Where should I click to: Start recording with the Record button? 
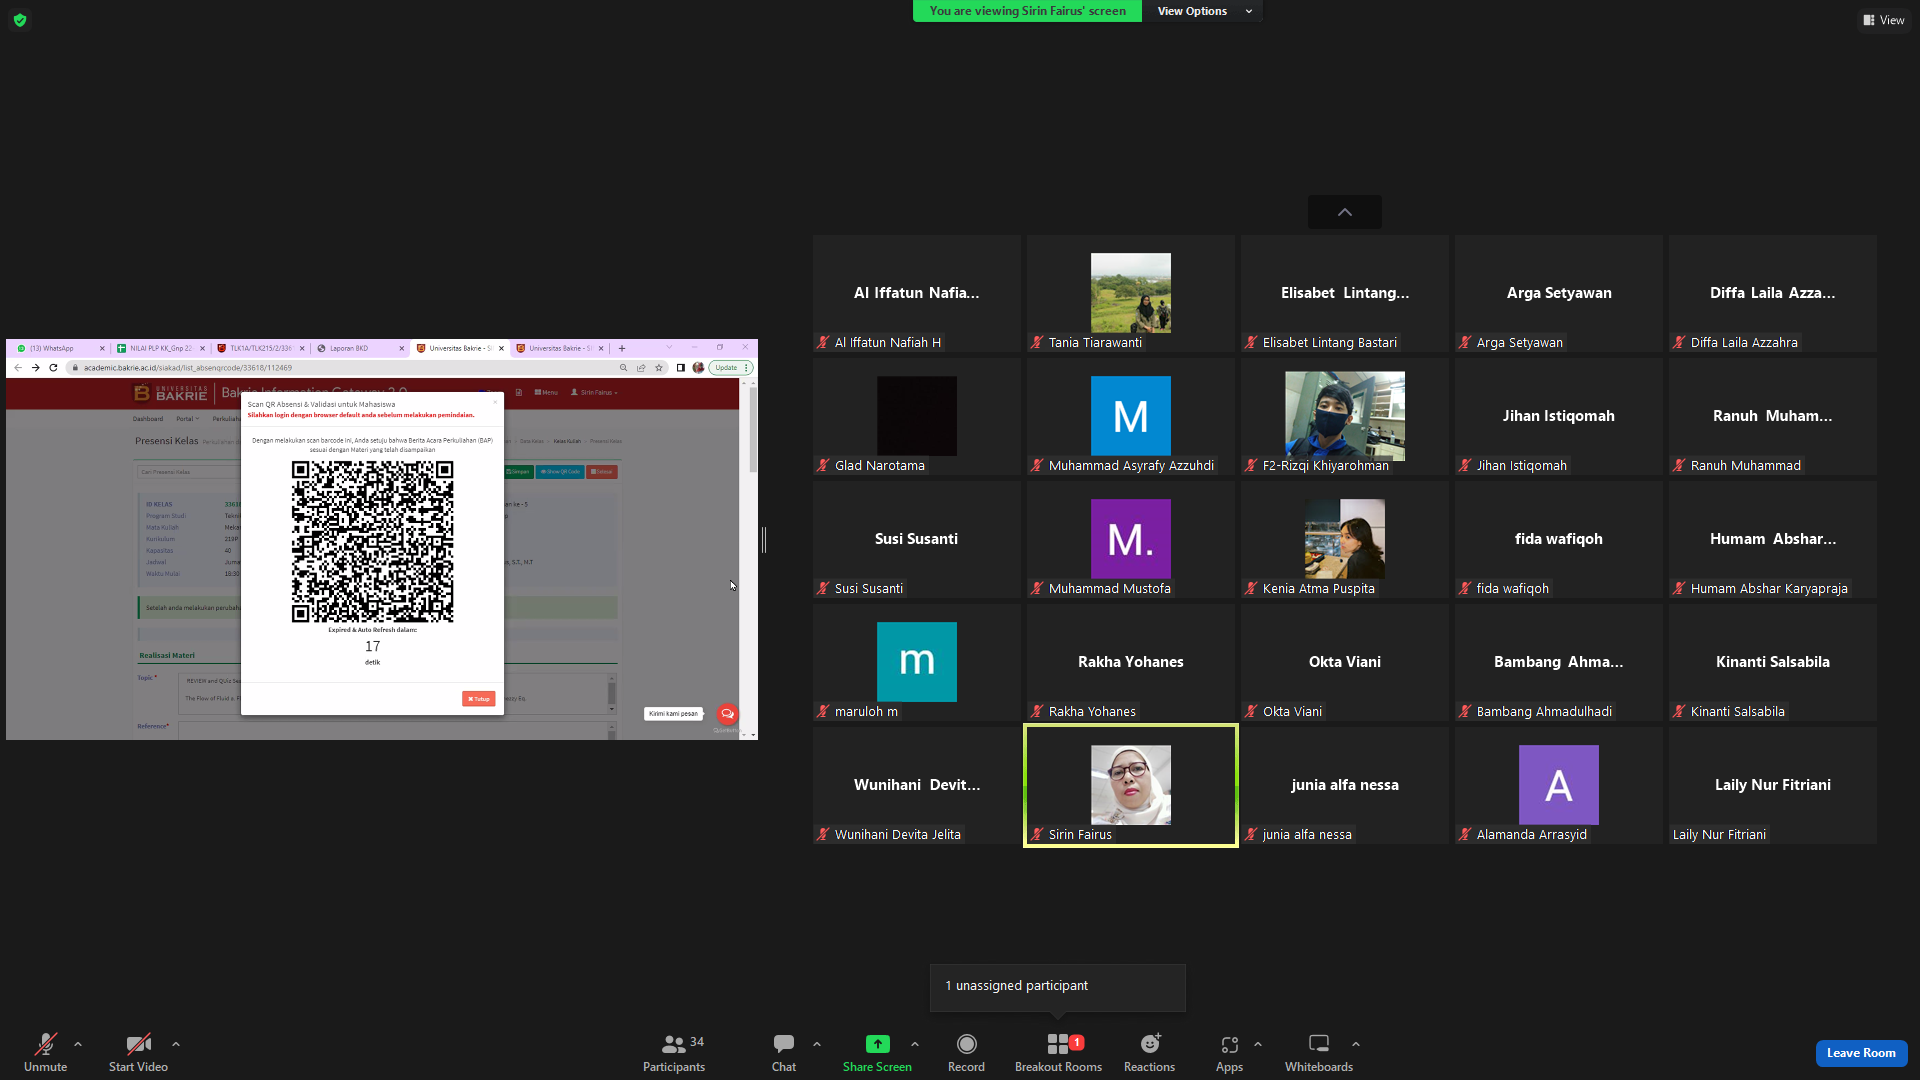coord(966,1053)
